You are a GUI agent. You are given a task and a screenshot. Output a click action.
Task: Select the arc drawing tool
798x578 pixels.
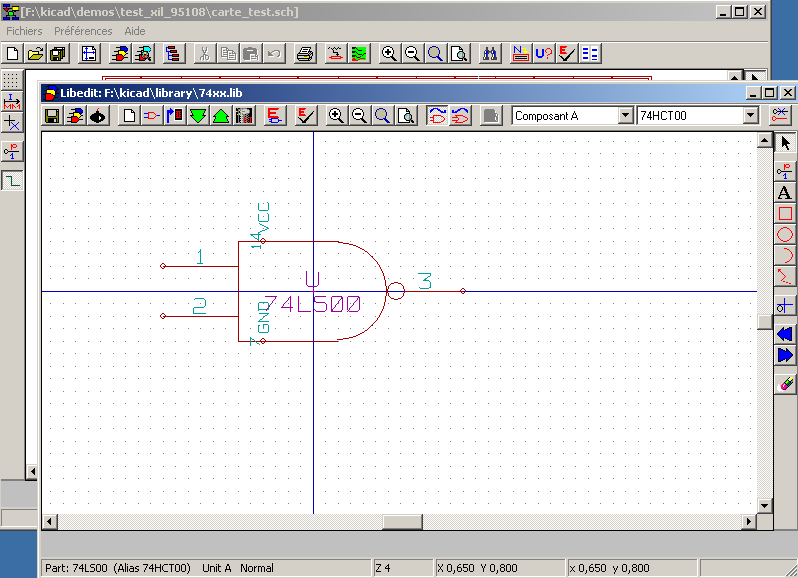[785, 256]
